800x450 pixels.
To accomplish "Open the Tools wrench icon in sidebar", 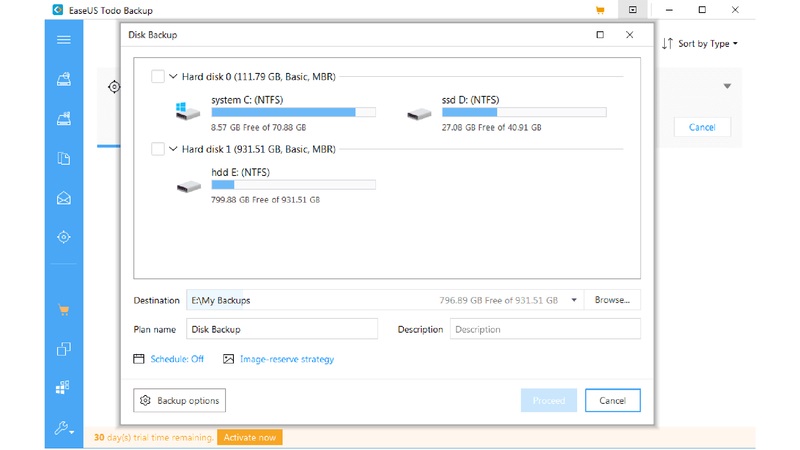I will coord(64,428).
